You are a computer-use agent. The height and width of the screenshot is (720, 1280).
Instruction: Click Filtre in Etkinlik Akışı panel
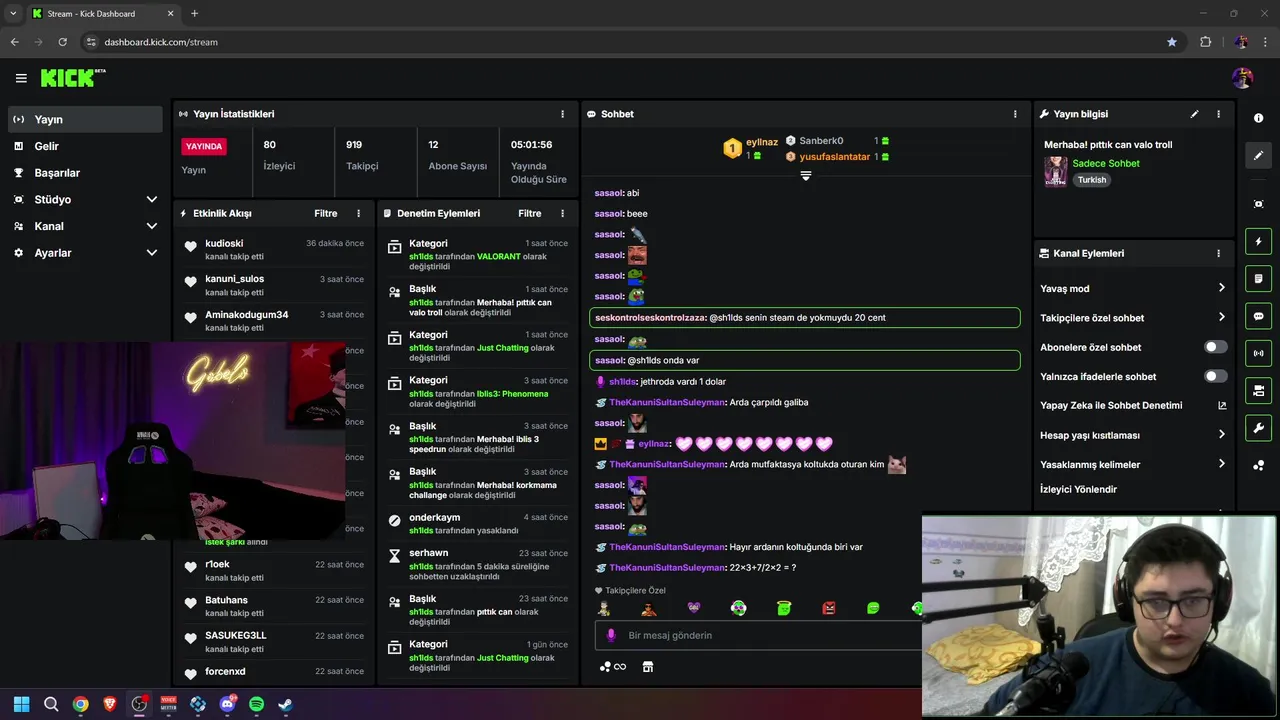click(326, 213)
